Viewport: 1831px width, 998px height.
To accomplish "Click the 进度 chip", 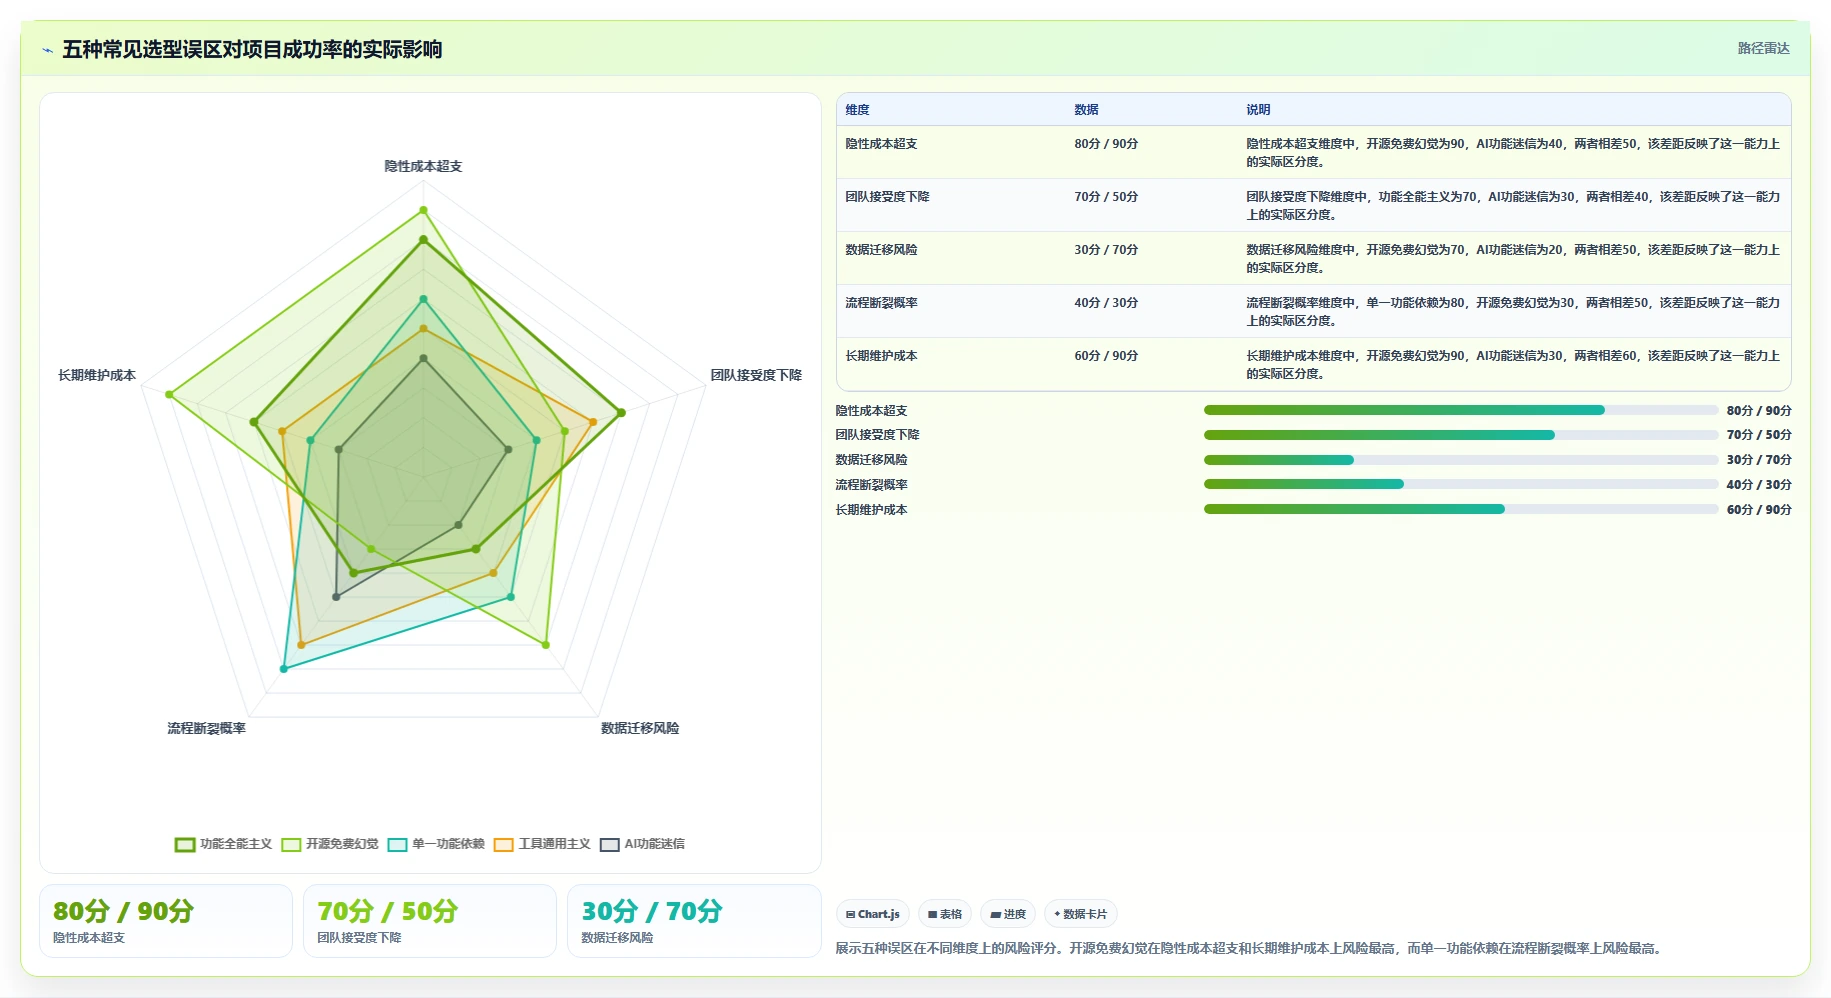I will point(1008,914).
